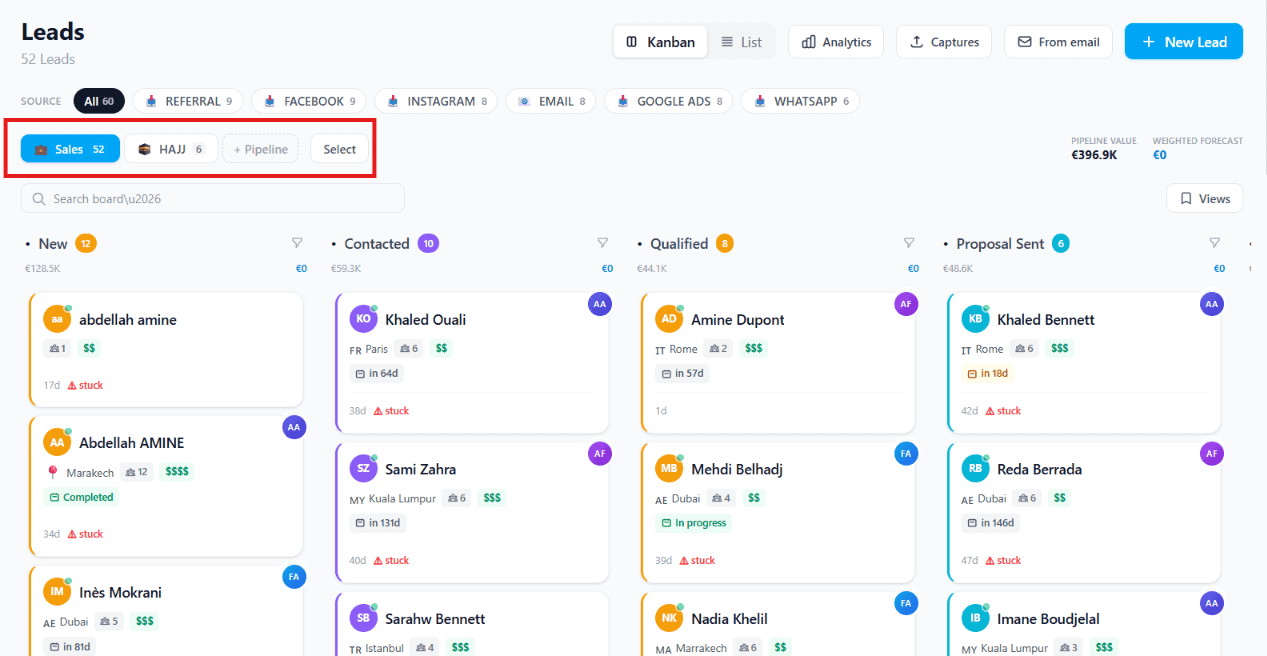This screenshot has height=656, width=1267.
Task: Click AA assignee badge on Khaled Bennett card
Action: pos(1212,304)
